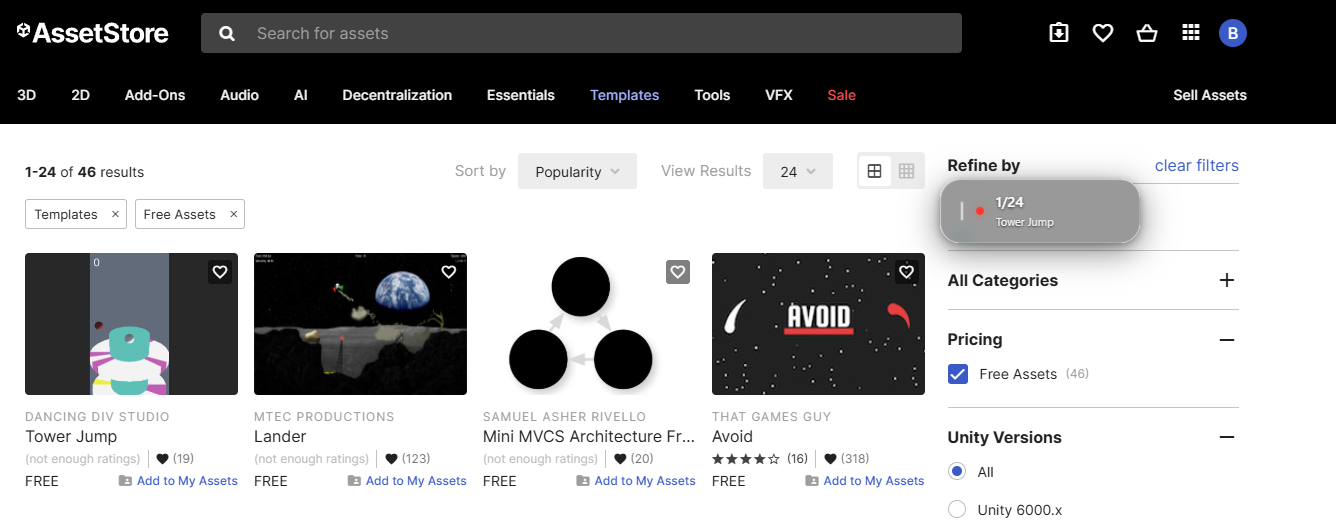The image size is (1336, 521).
Task: Click the search magnifier icon
Action: click(x=227, y=33)
